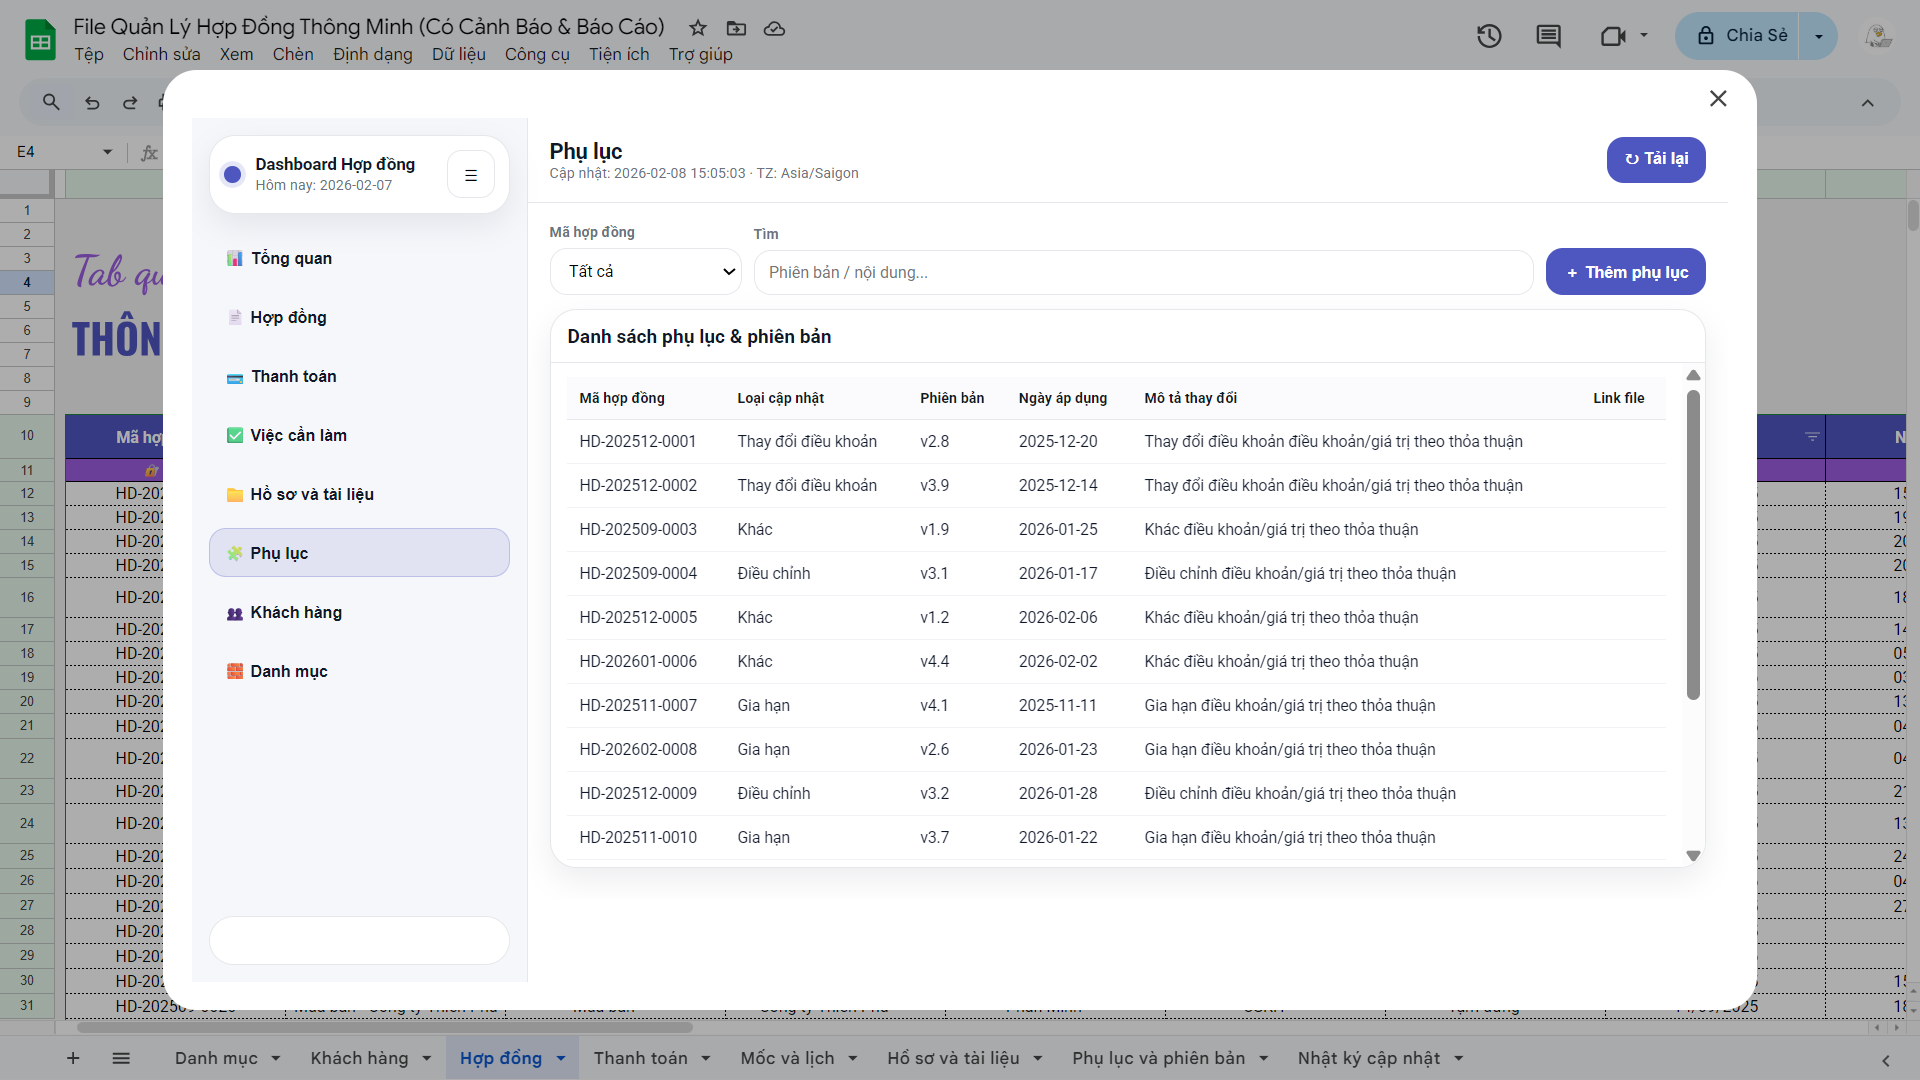Open the comments icon
Viewport: 1920px width, 1080px height.
(x=1548, y=37)
